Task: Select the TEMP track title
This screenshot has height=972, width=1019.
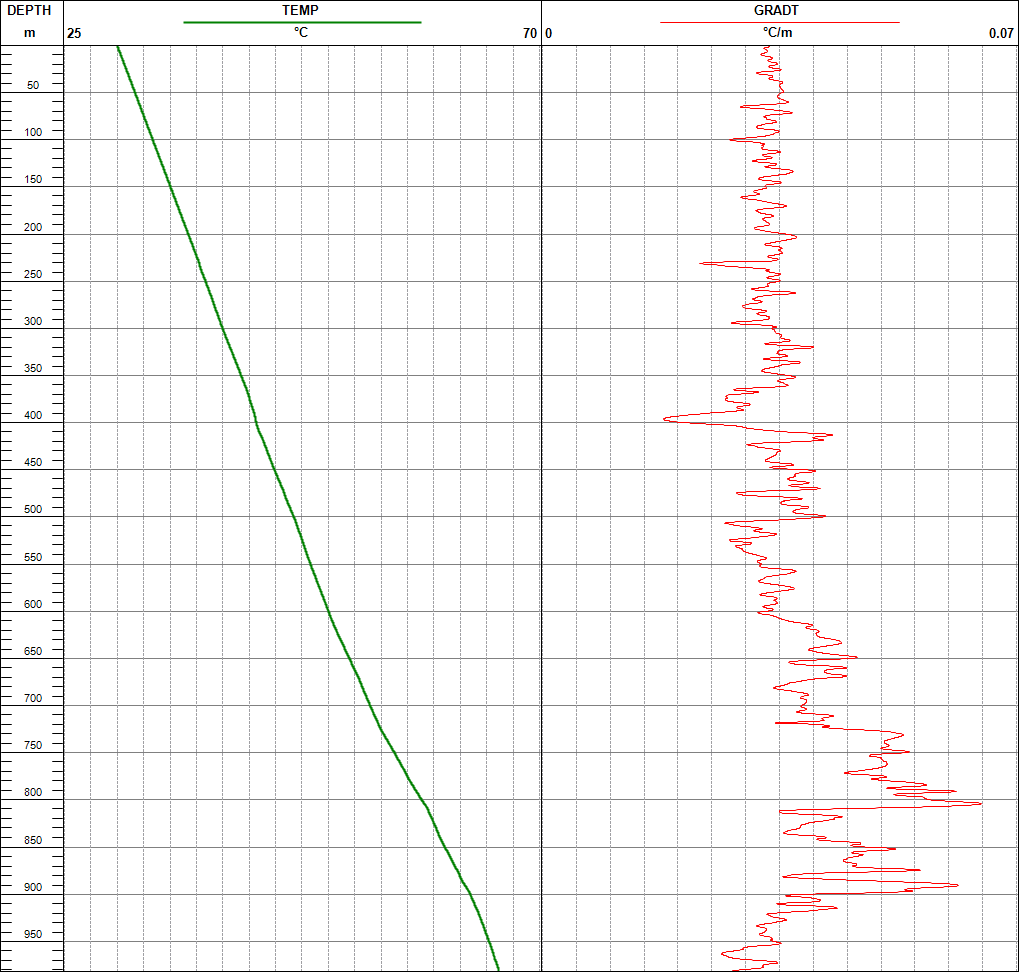Action: click(300, 10)
